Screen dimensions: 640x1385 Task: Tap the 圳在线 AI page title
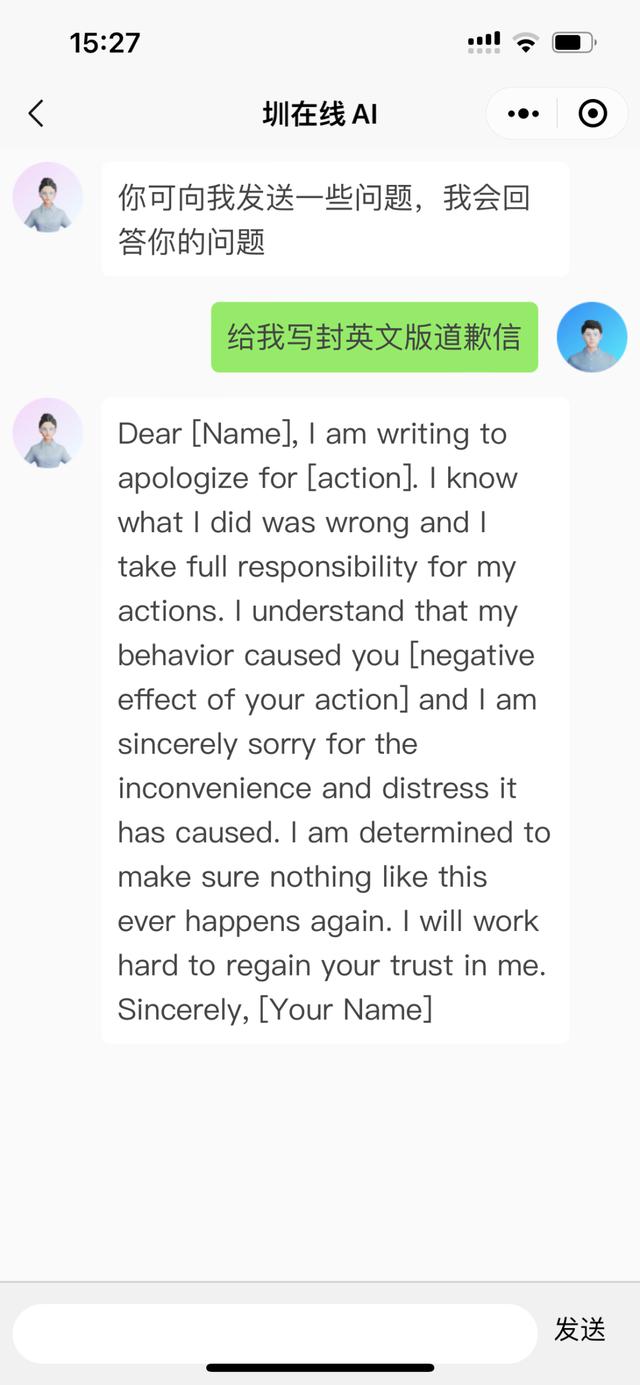320,114
